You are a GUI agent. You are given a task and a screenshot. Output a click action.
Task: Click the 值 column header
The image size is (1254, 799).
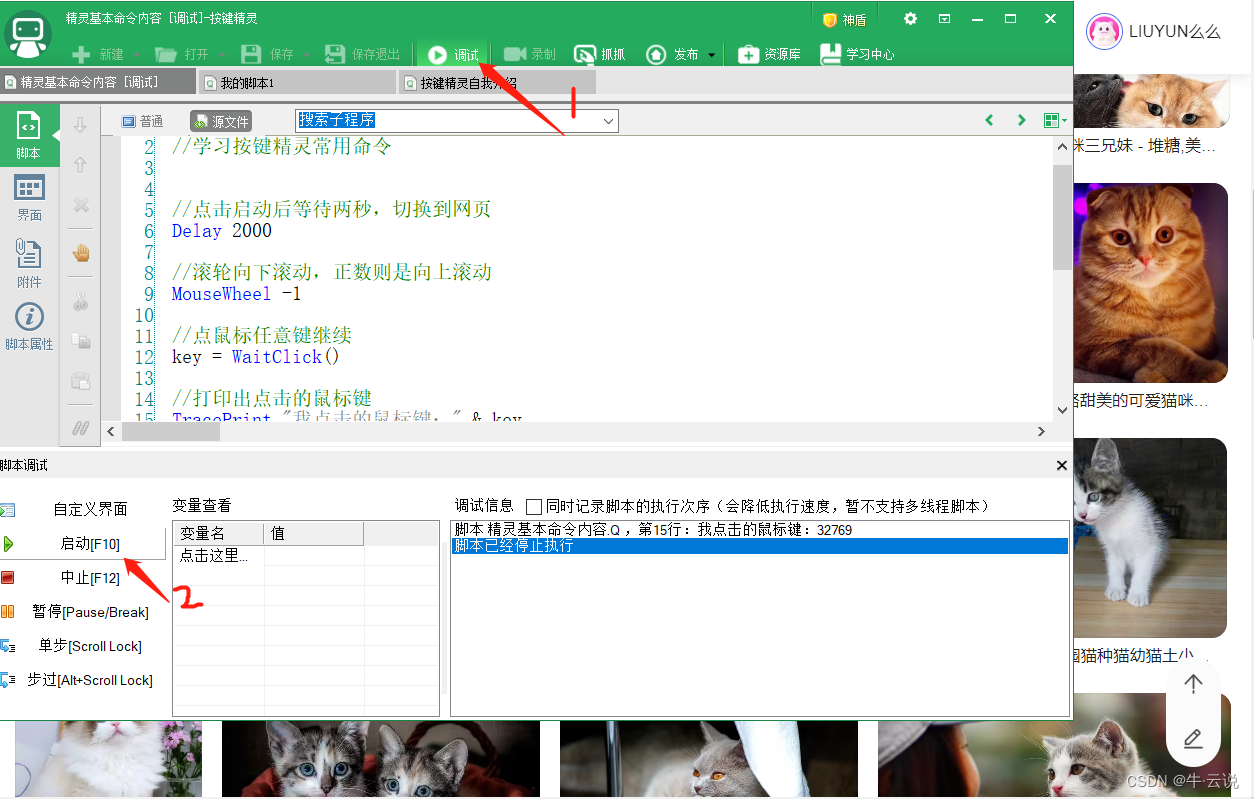[314, 533]
